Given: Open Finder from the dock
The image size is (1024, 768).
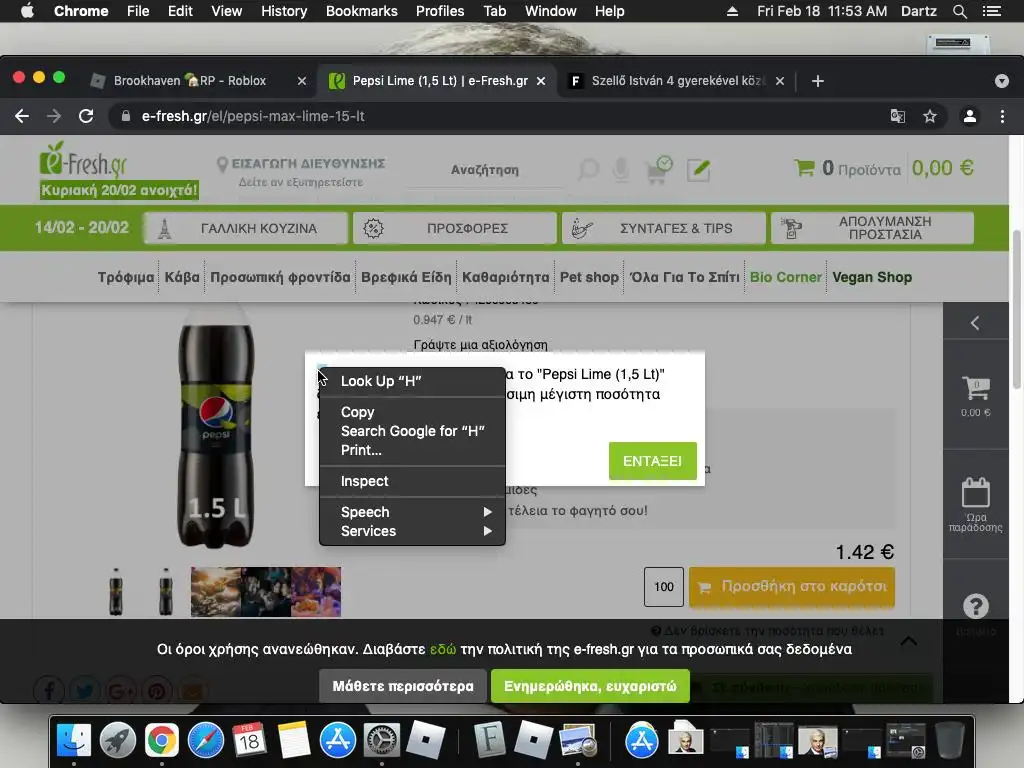Looking at the screenshot, I should click(74, 741).
